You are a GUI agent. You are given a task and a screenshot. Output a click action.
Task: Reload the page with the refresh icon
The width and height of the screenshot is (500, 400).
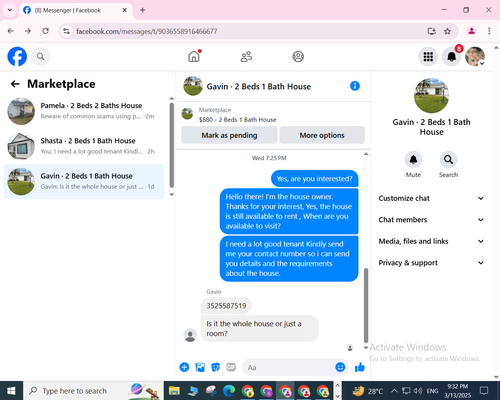coord(46,31)
